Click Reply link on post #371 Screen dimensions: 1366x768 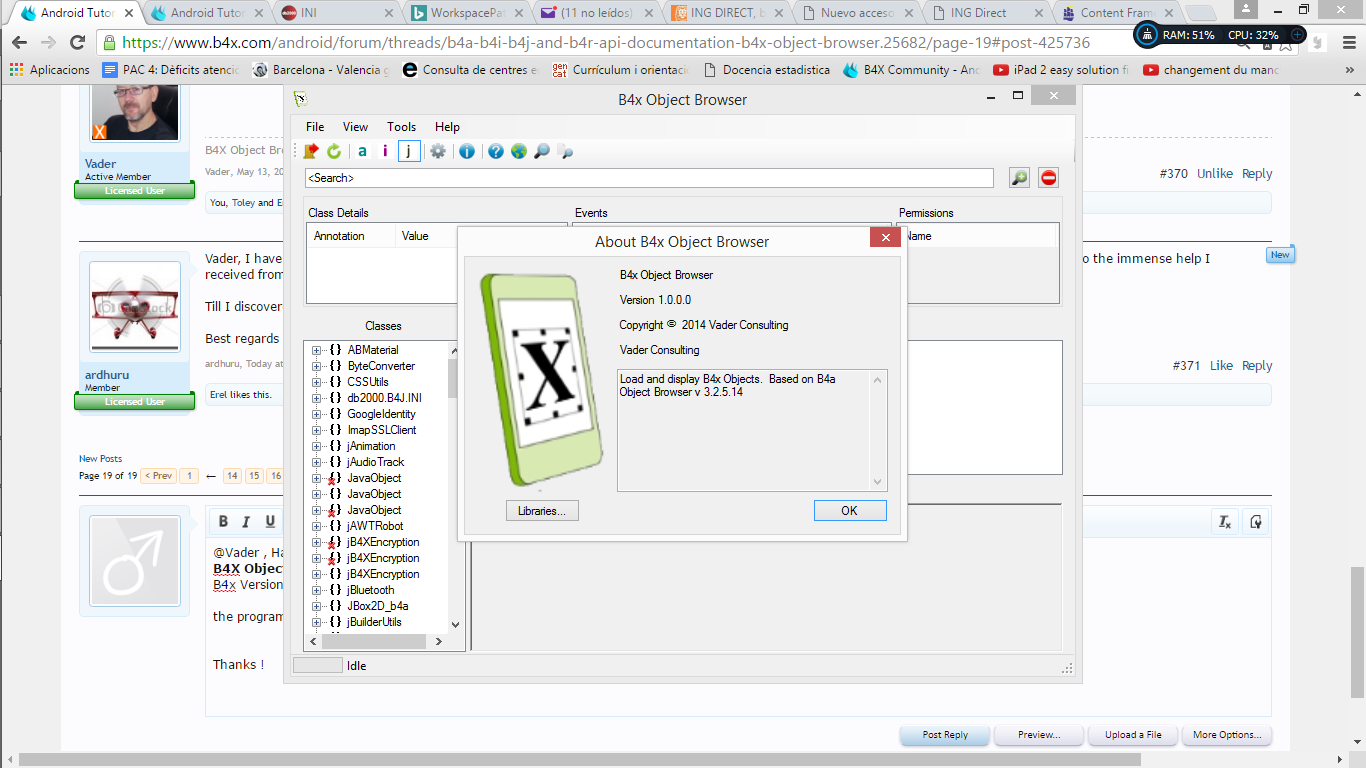[1257, 366]
